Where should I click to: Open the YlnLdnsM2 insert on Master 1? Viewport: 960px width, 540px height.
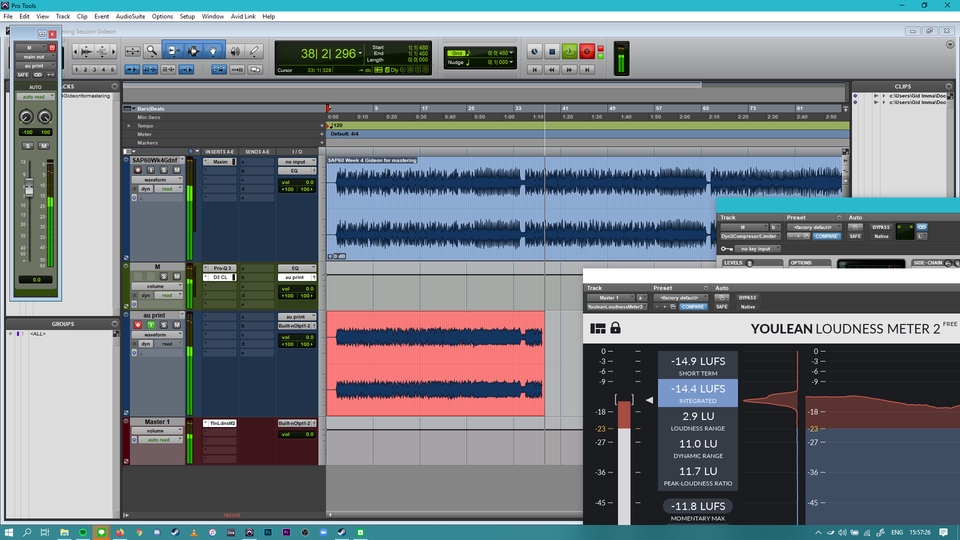[x=220, y=423]
